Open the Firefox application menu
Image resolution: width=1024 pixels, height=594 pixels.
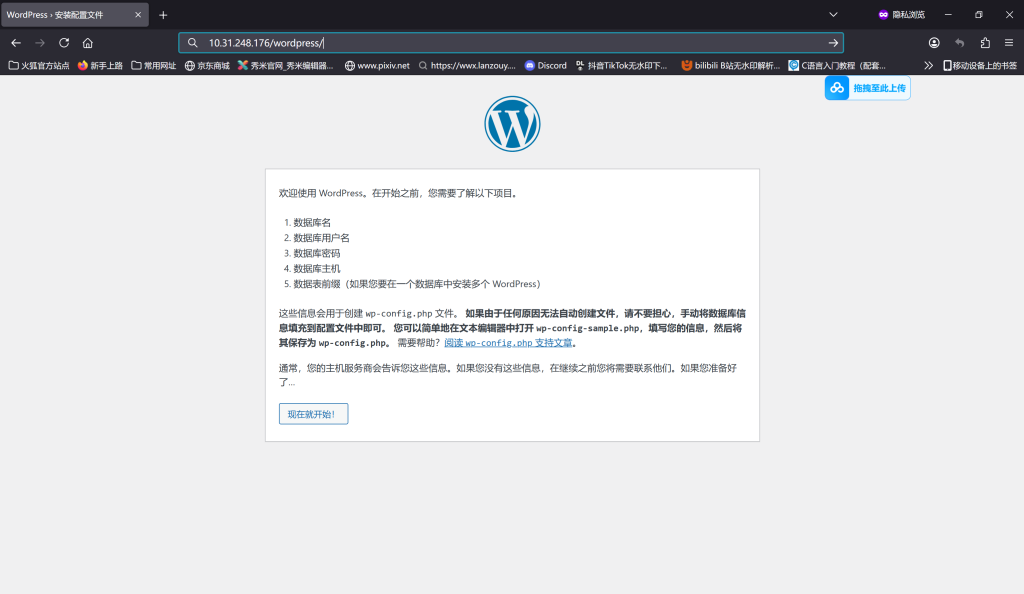click(1009, 43)
